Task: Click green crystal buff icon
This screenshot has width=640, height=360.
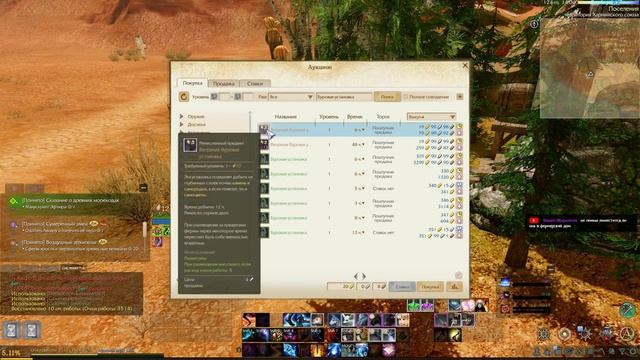Action: (413, 305)
